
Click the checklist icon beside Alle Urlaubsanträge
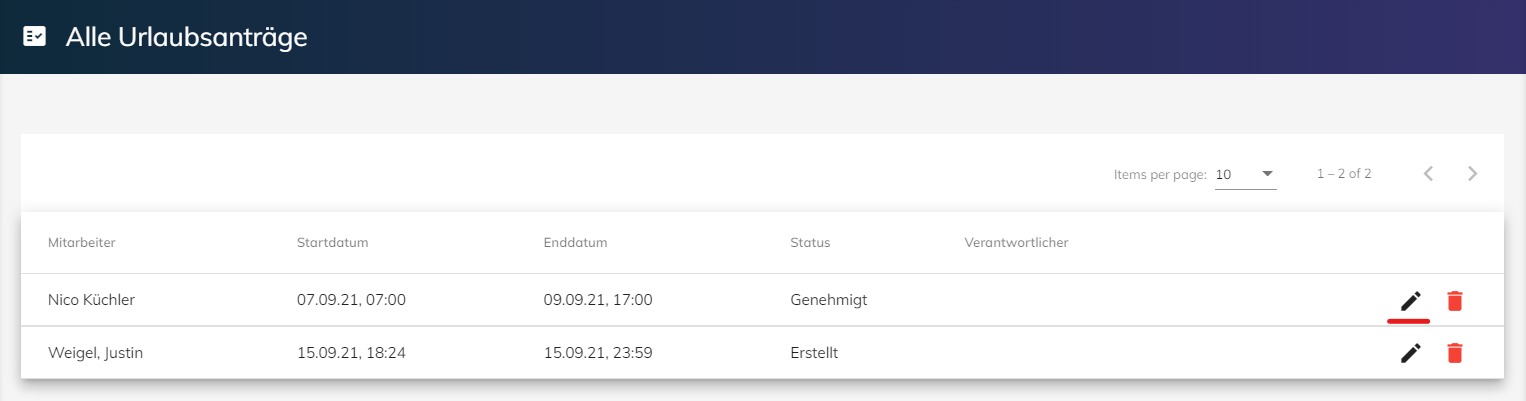tap(34, 37)
